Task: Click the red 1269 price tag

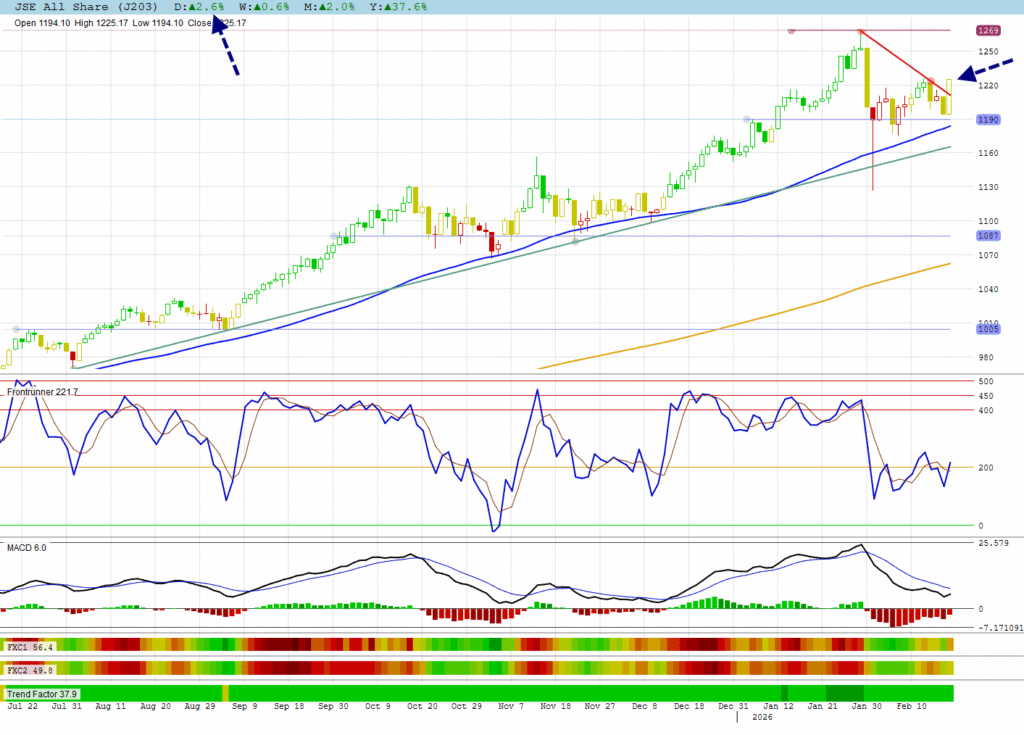Action: 988,31
